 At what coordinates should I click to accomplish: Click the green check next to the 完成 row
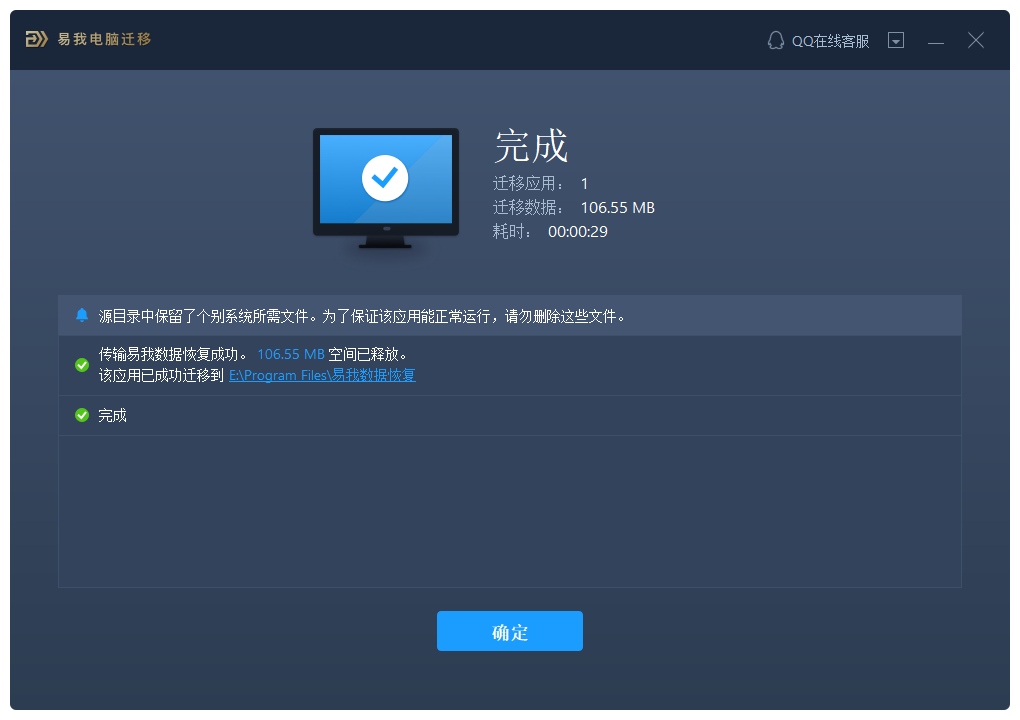point(81,415)
